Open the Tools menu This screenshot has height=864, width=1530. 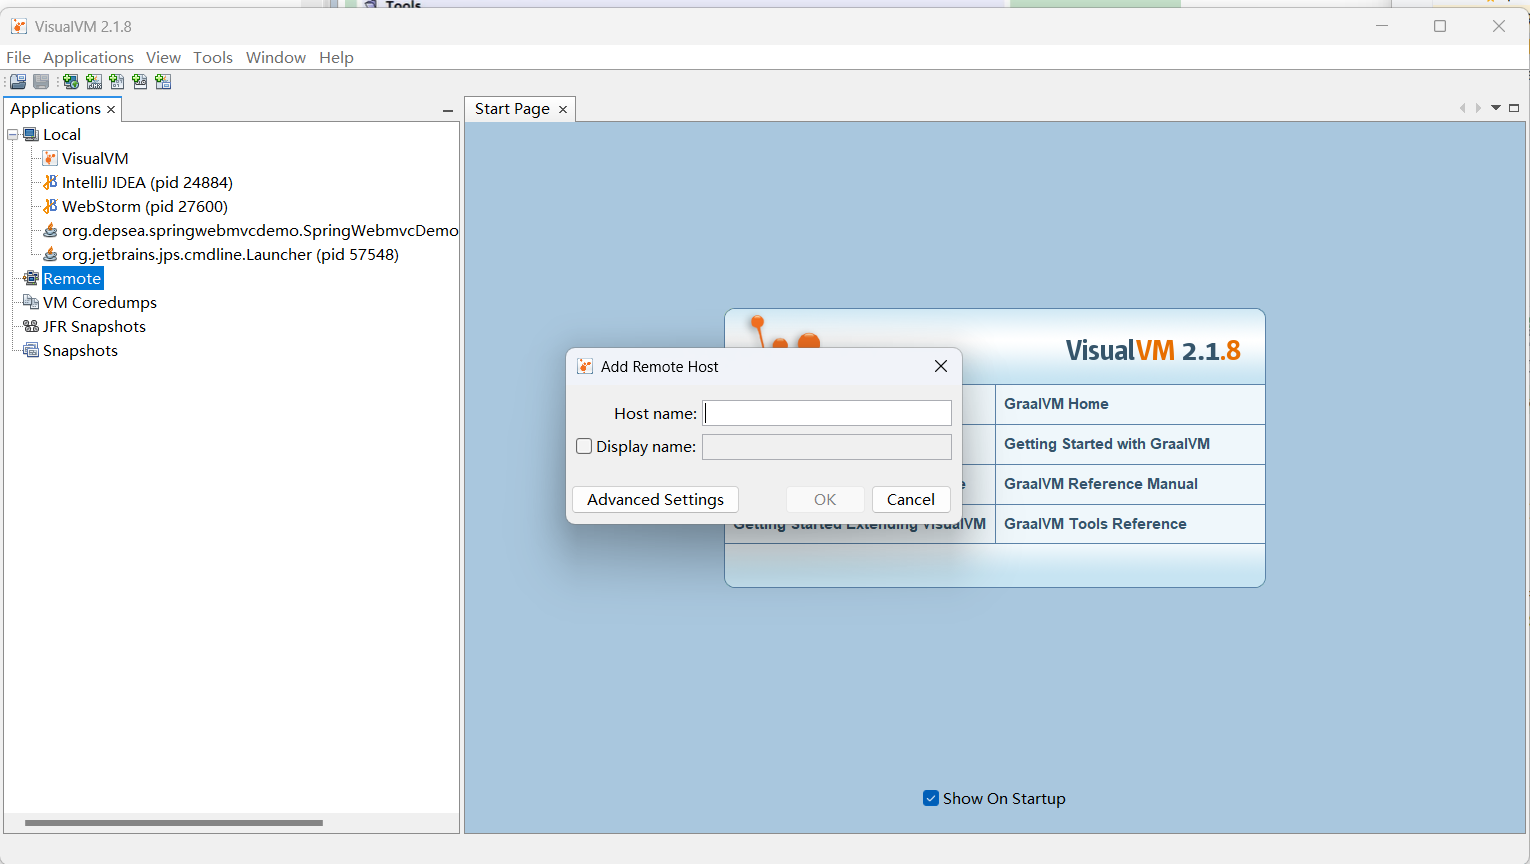[x=212, y=57]
